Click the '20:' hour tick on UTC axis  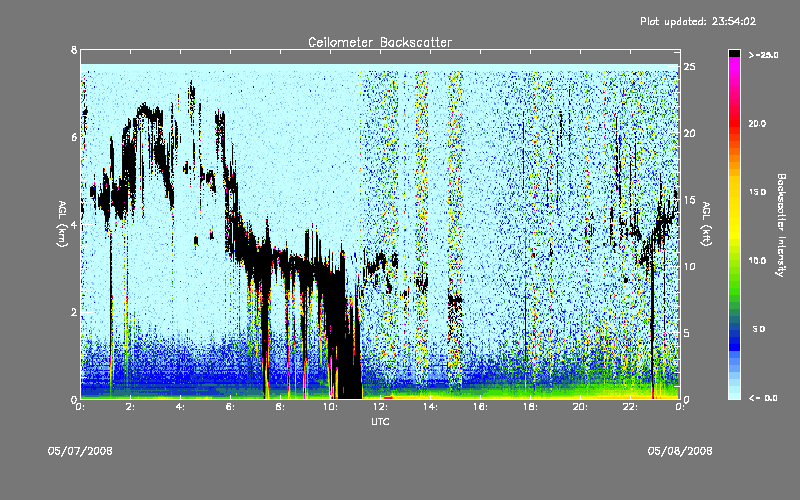click(580, 407)
